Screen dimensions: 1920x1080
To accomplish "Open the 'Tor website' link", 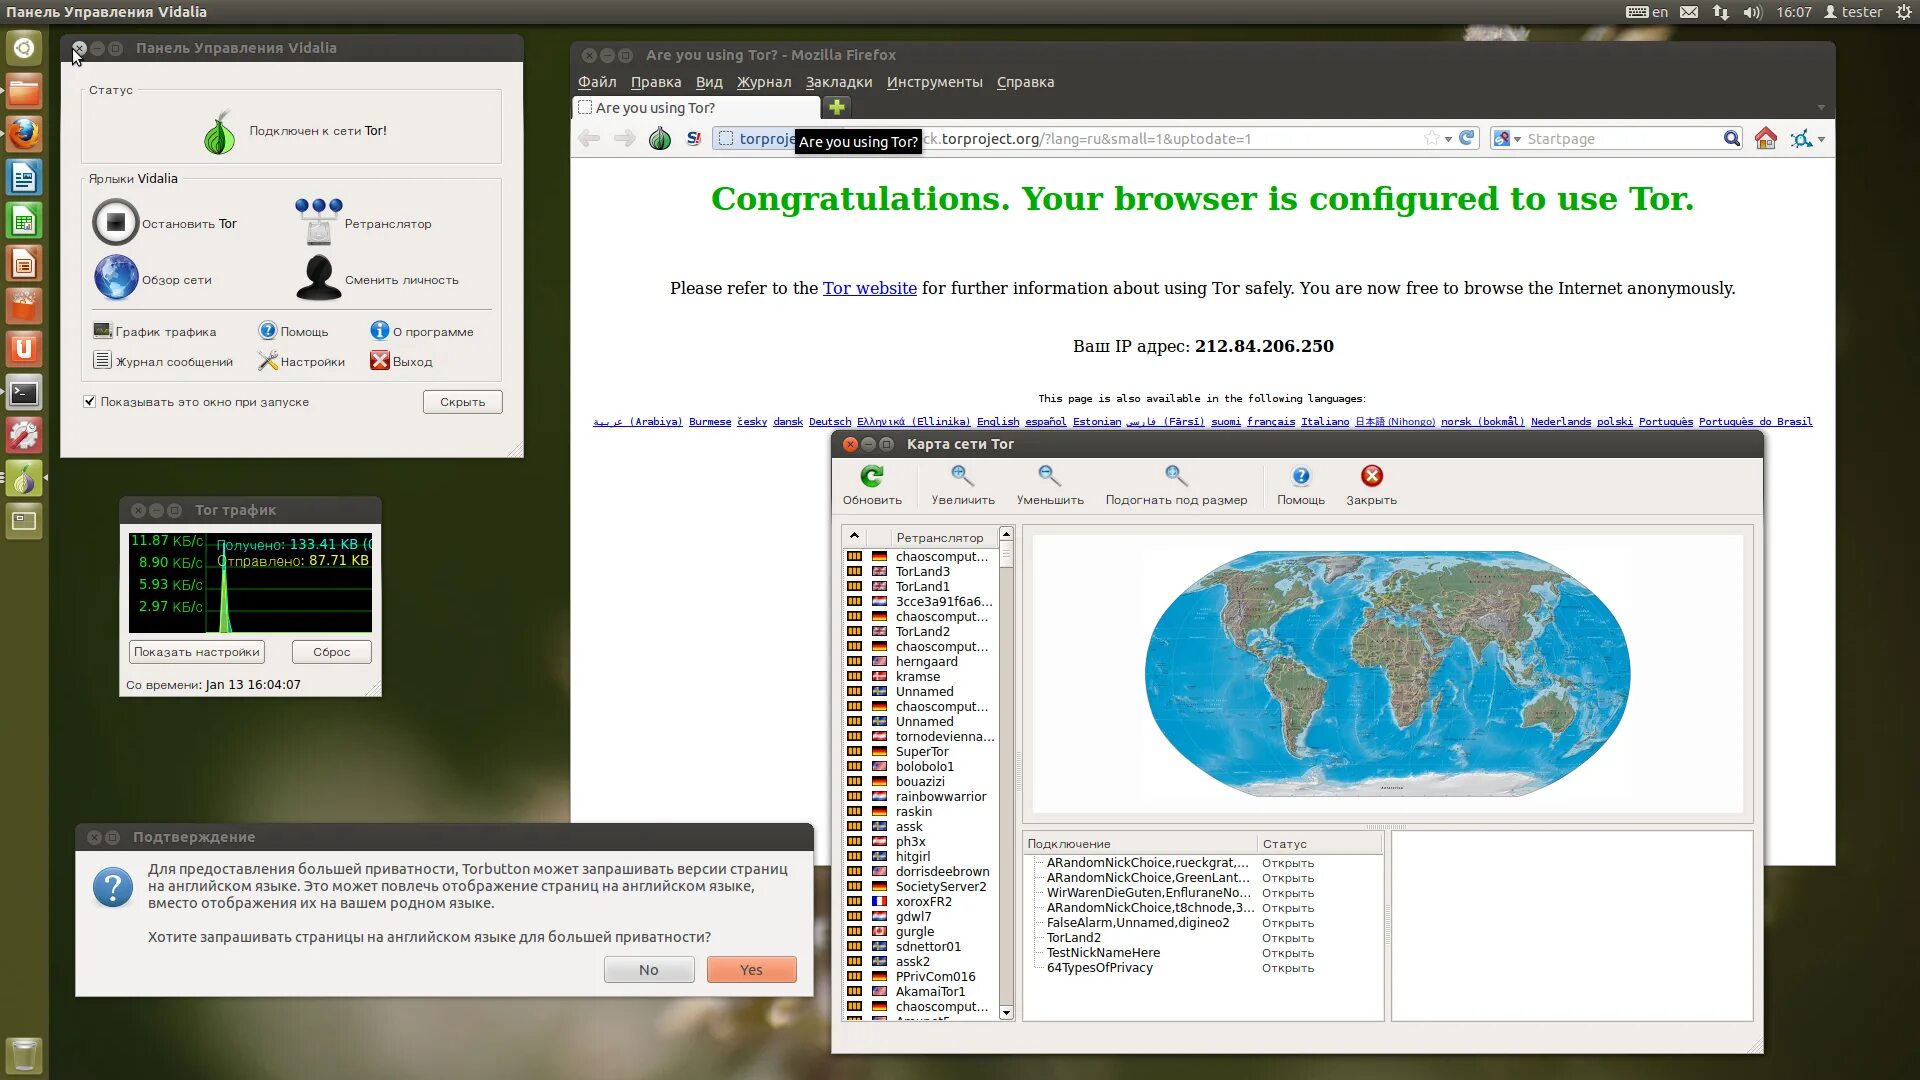I will pyautogui.click(x=869, y=288).
